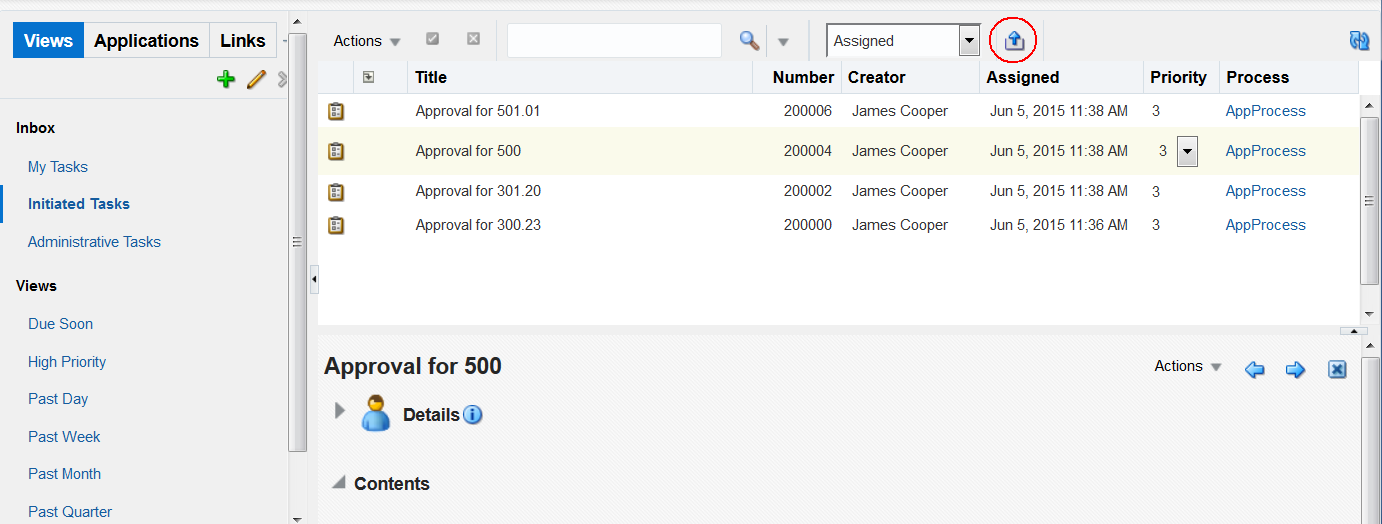Click the Details info icon
Image resolution: width=1382 pixels, height=524 pixels.
(473, 414)
